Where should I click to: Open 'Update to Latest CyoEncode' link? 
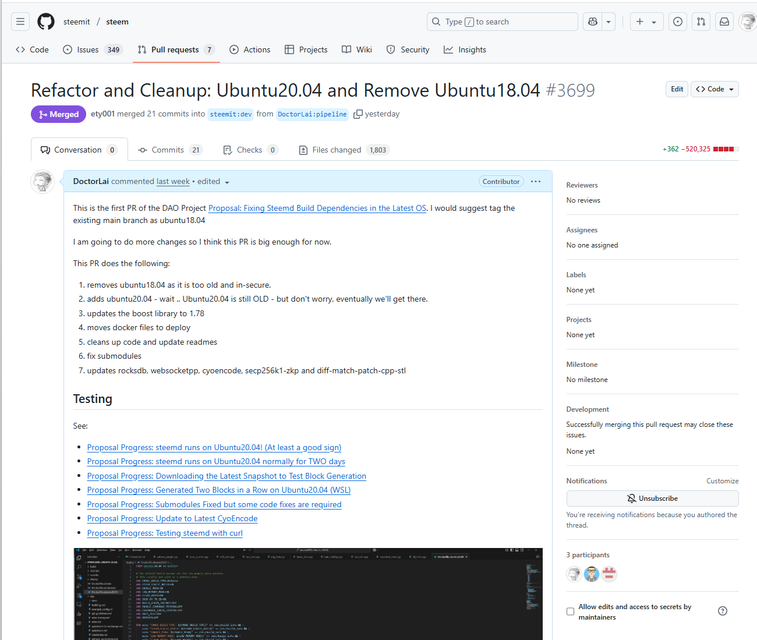tap(172, 518)
